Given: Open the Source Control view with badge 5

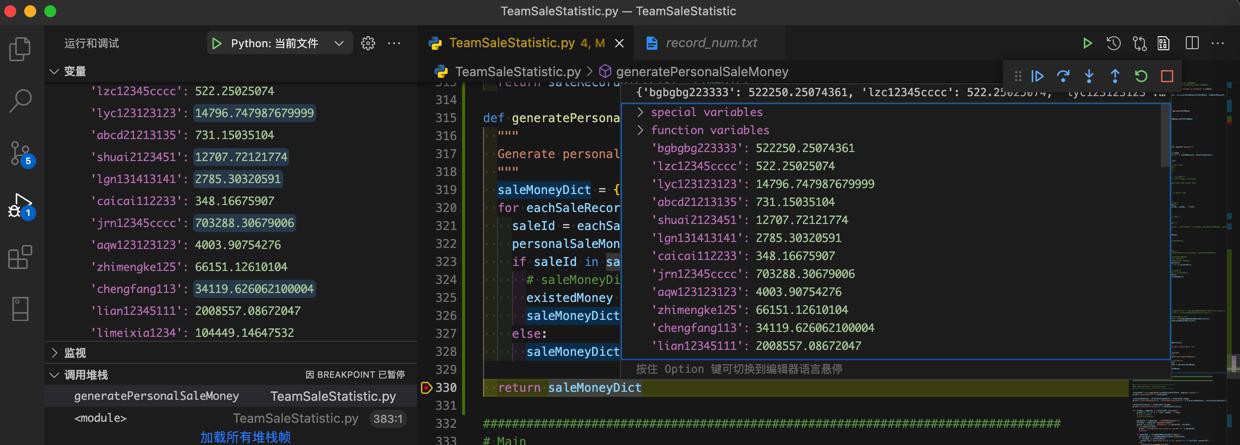Looking at the screenshot, I should [20, 153].
